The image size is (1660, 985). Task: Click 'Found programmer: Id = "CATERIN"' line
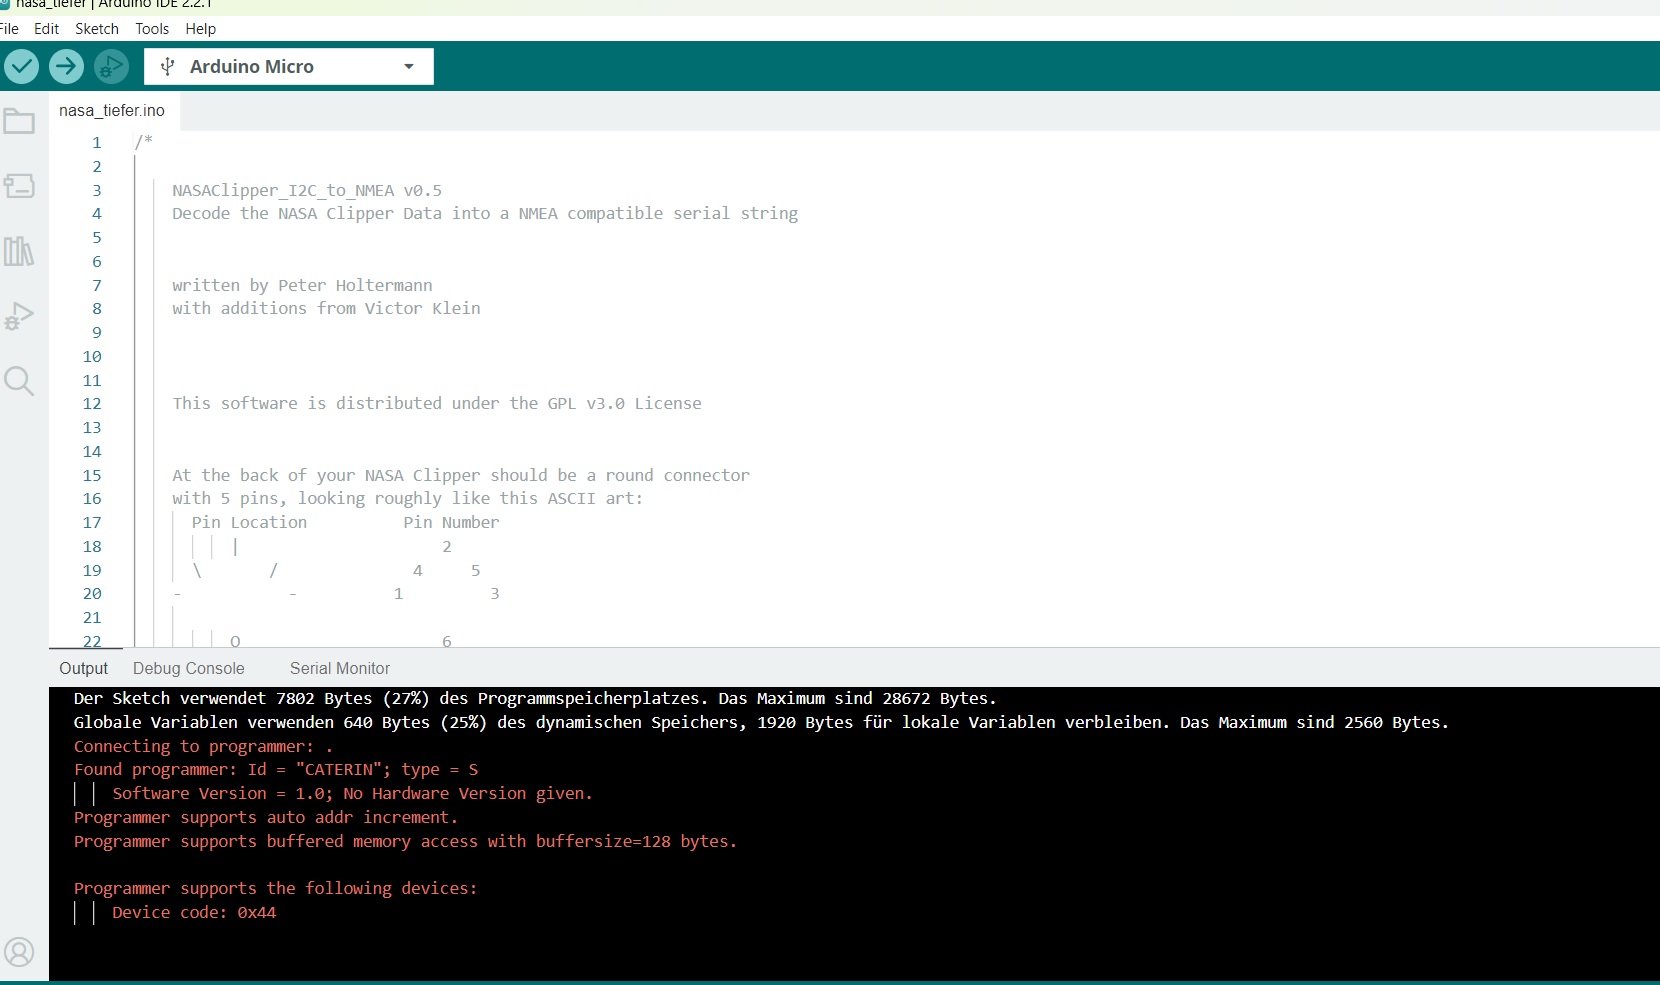tap(276, 770)
